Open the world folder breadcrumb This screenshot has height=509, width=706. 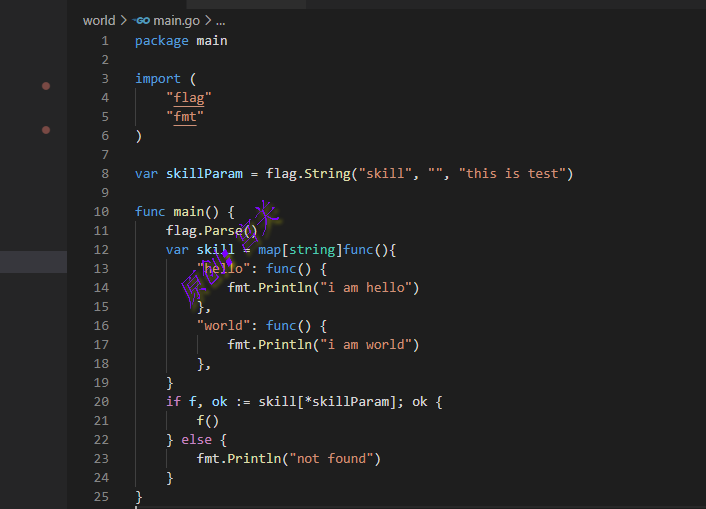point(99,20)
